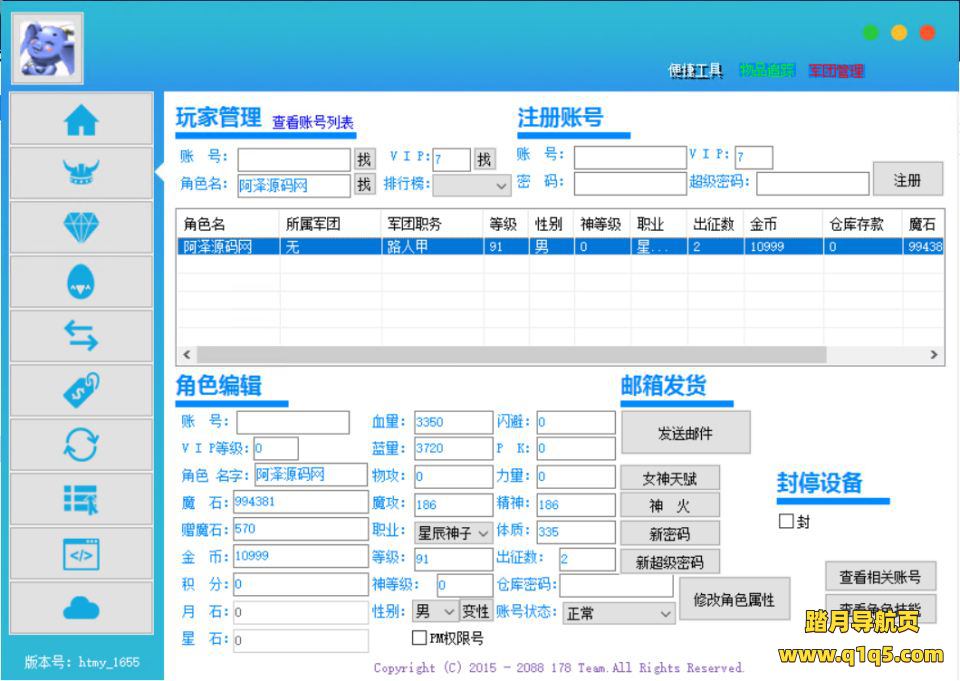The height and width of the screenshot is (681, 960).
Task: Select the Home icon in sidebar
Action: (80, 118)
